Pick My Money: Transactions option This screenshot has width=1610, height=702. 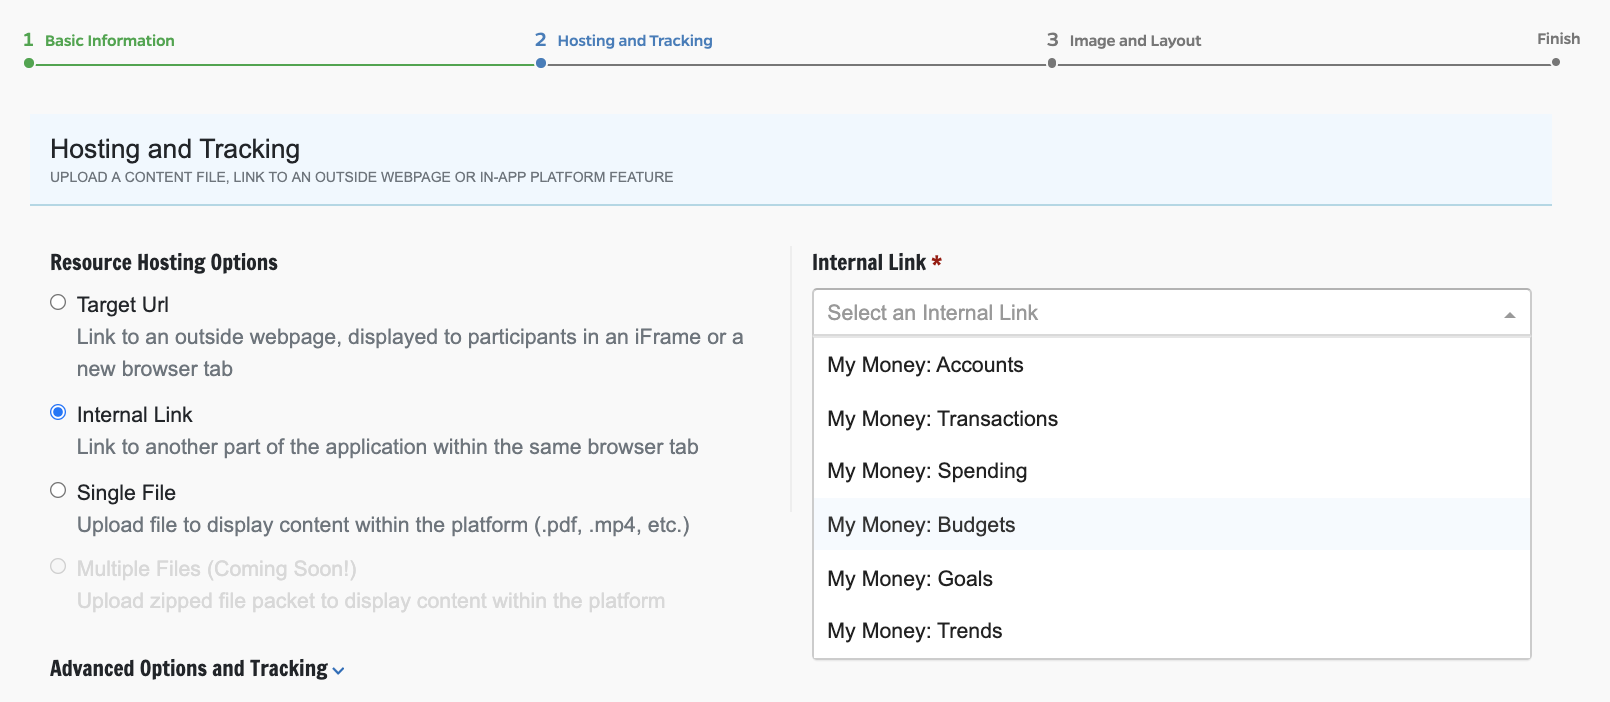pyautogui.click(x=942, y=419)
